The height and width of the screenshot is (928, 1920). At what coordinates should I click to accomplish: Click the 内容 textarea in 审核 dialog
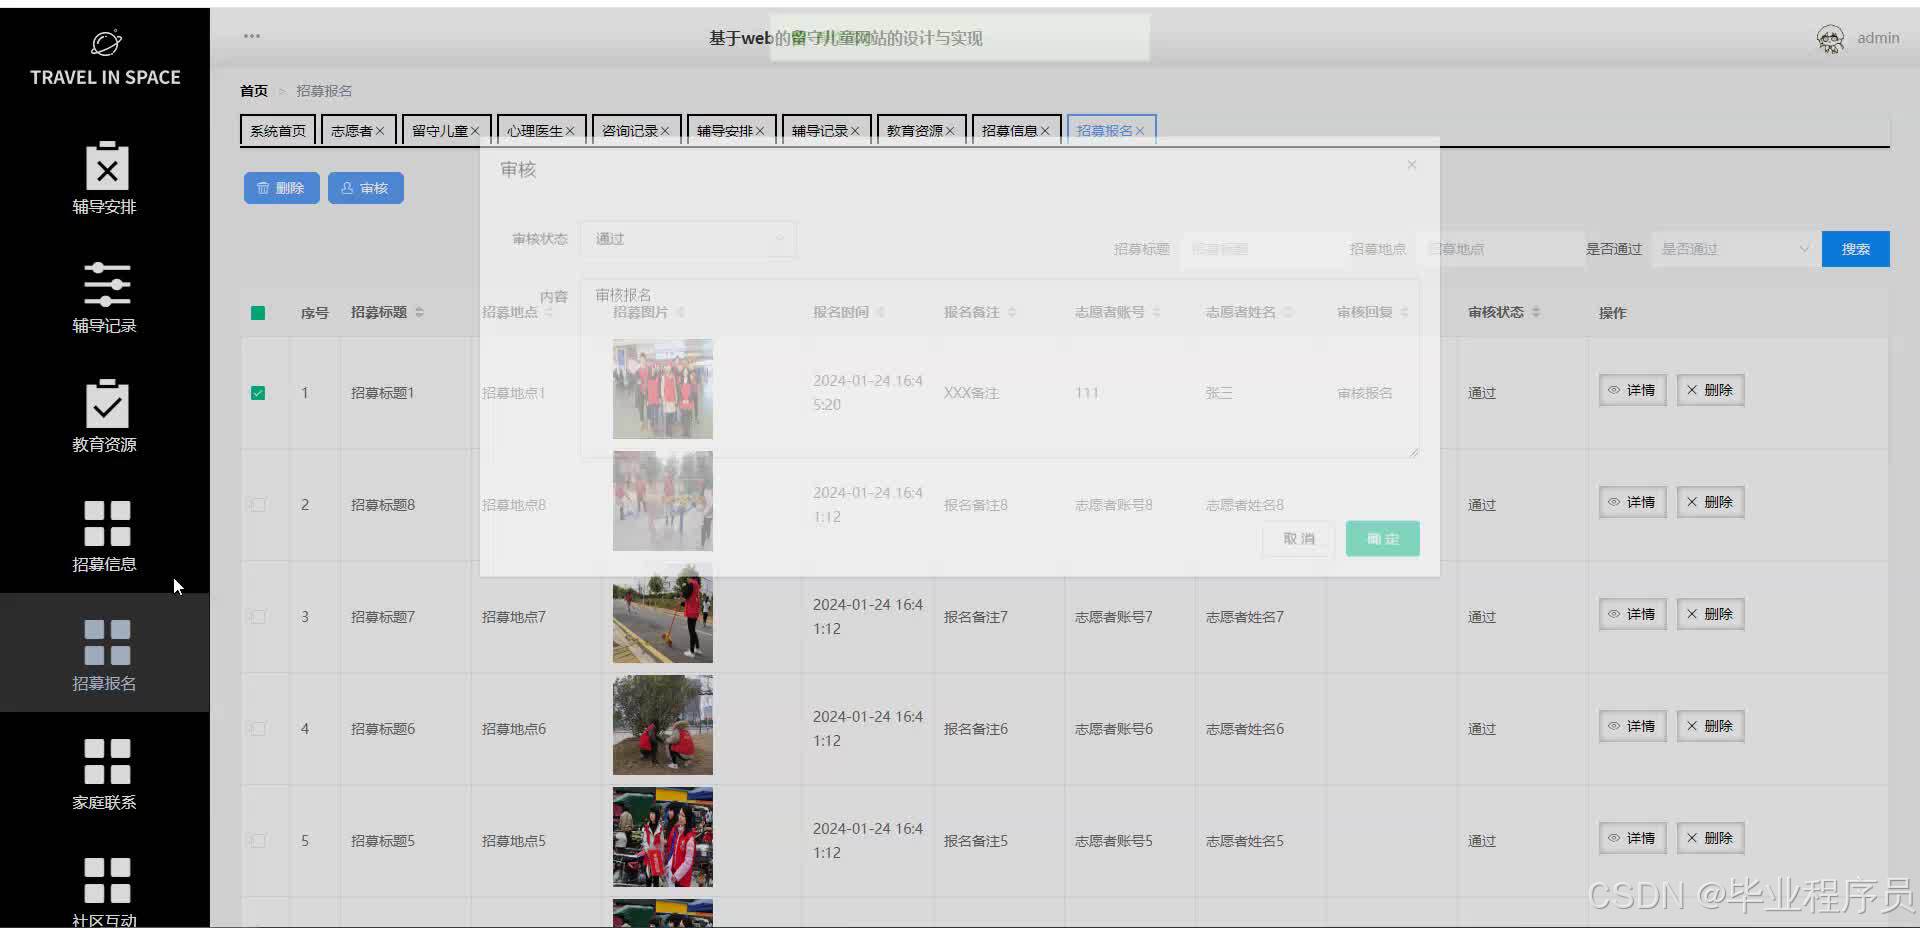[x=999, y=368]
